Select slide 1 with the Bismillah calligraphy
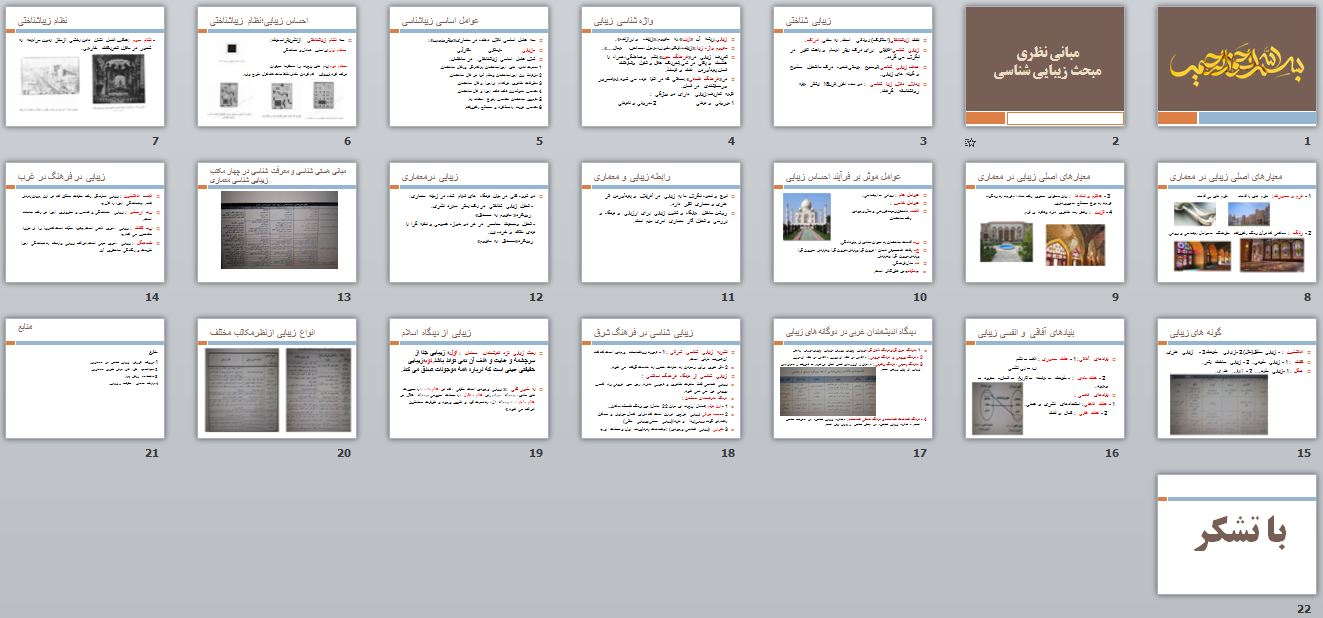The width and height of the screenshot is (1323, 618). pyautogui.click(x=1237, y=66)
